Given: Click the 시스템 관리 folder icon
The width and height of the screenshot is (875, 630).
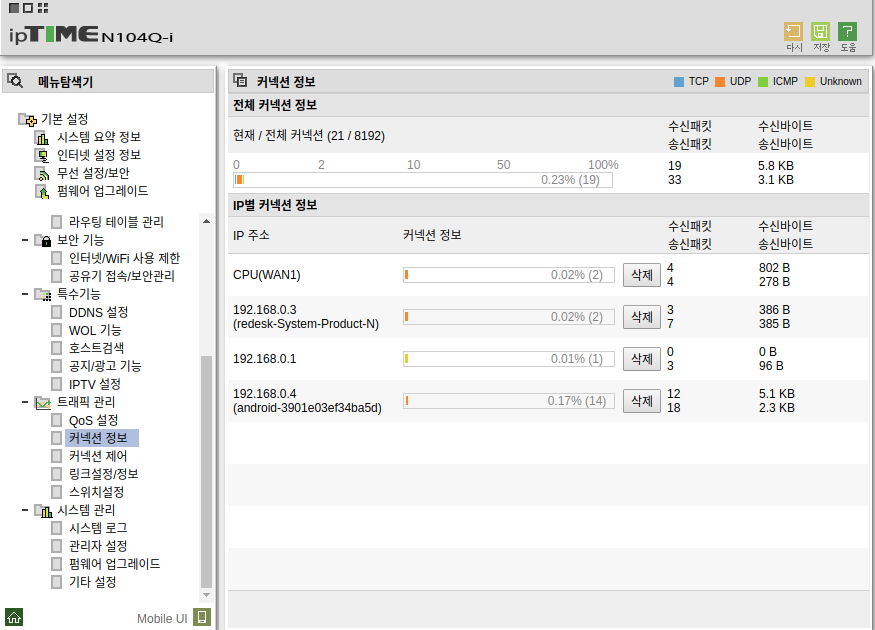Looking at the screenshot, I should click(43, 511).
